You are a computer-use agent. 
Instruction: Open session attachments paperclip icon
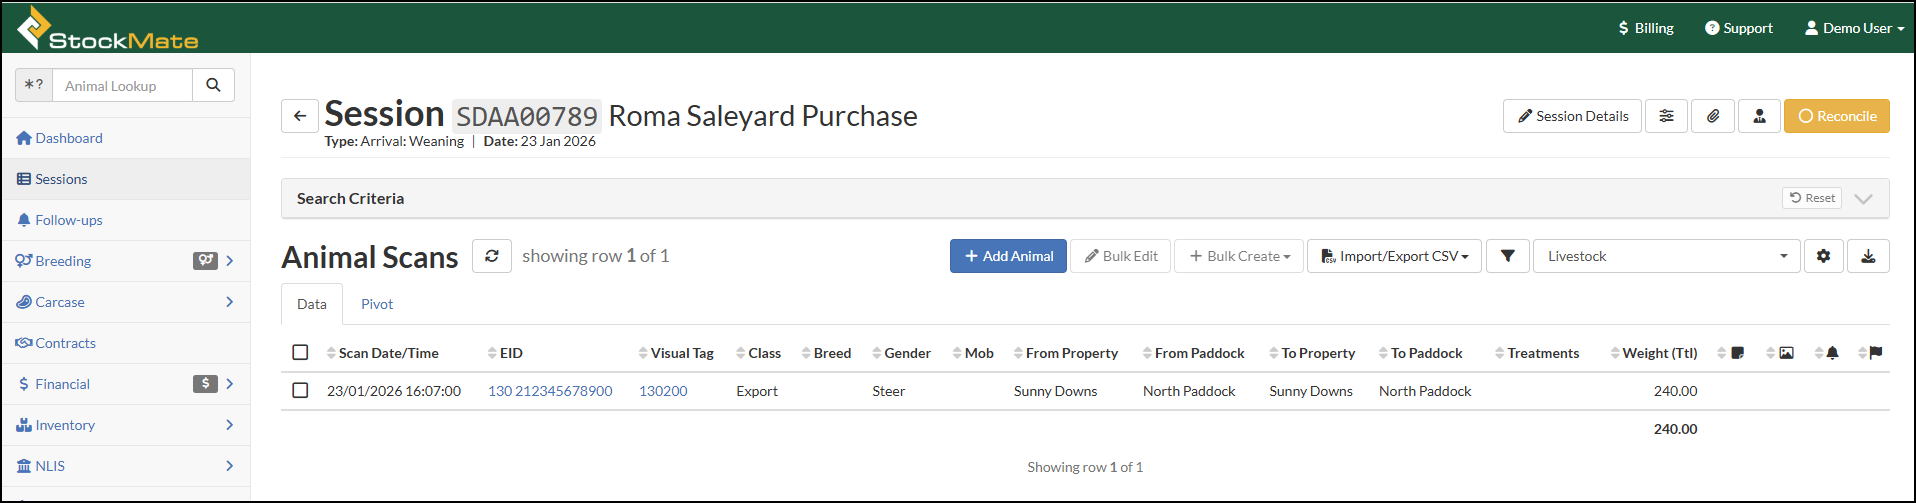tap(1713, 116)
